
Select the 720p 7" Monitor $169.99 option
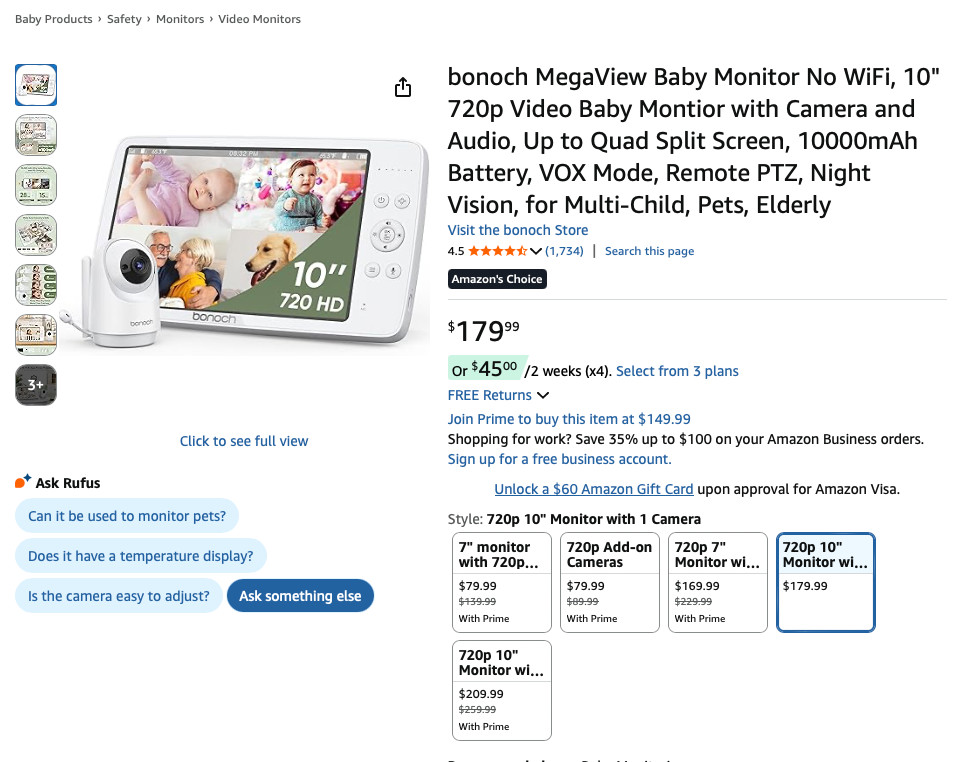coord(718,582)
